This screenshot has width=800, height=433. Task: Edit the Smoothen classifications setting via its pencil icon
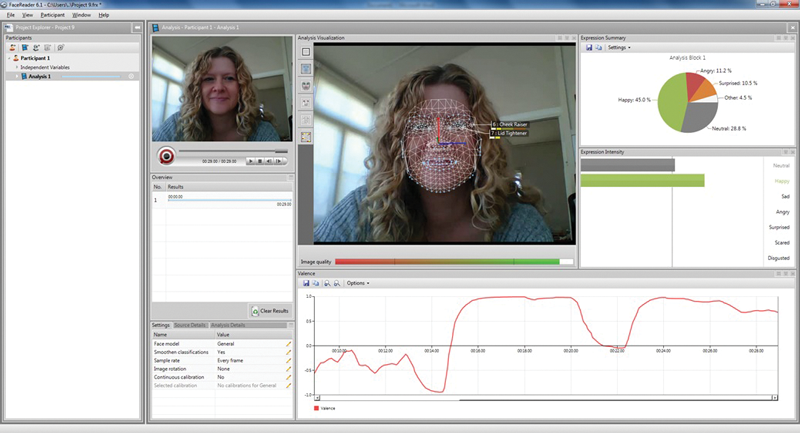pos(288,352)
